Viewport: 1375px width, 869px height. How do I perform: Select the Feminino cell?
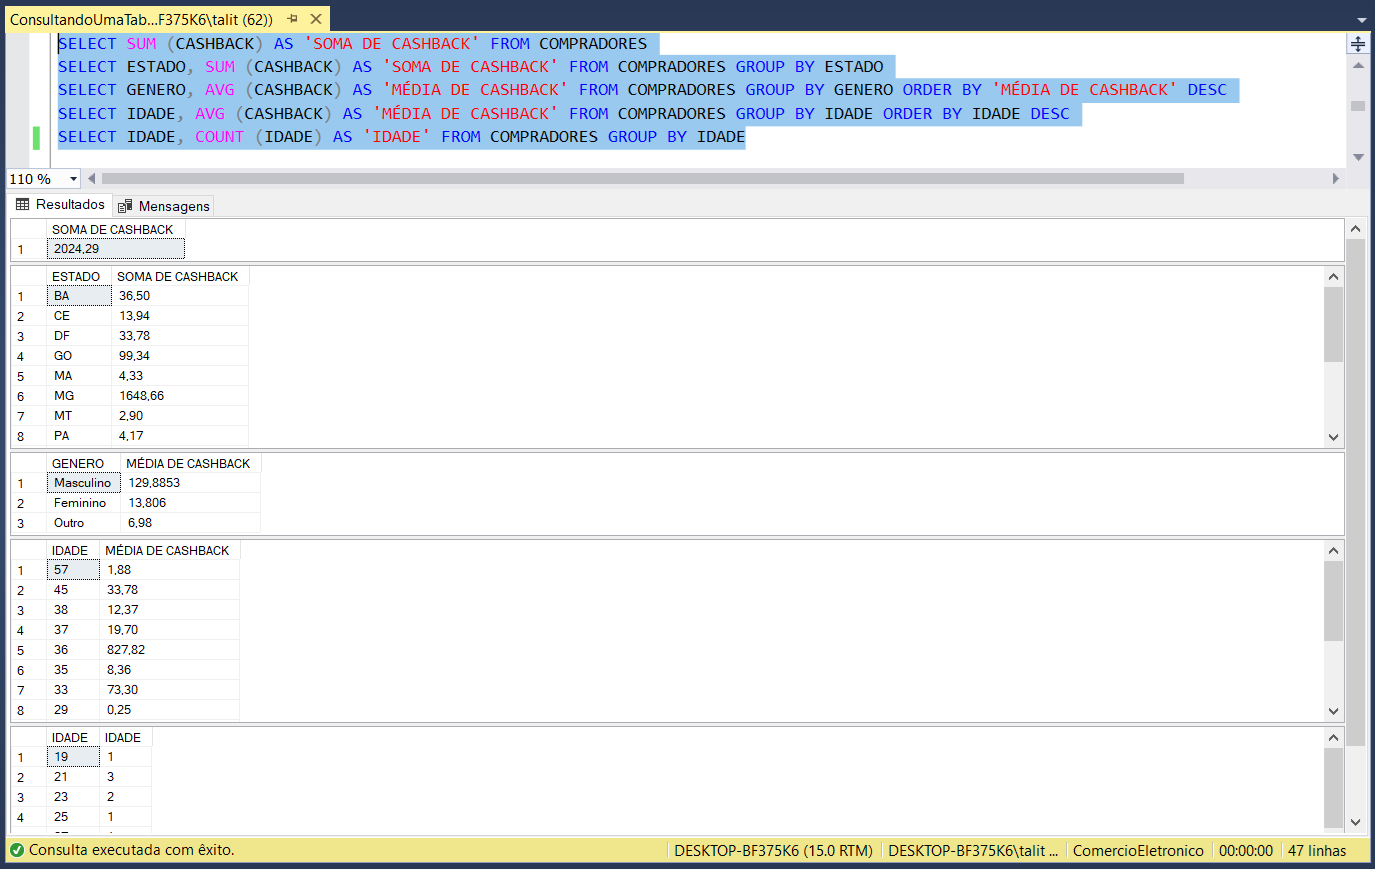coord(84,503)
